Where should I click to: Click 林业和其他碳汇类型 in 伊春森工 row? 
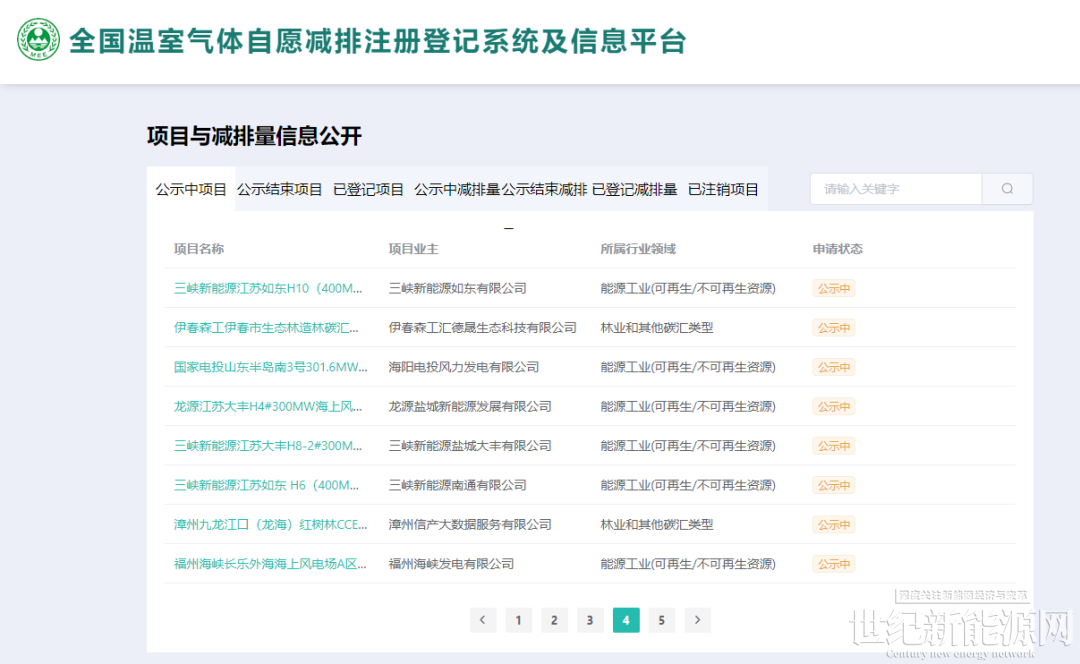pyautogui.click(x=656, y=328)
